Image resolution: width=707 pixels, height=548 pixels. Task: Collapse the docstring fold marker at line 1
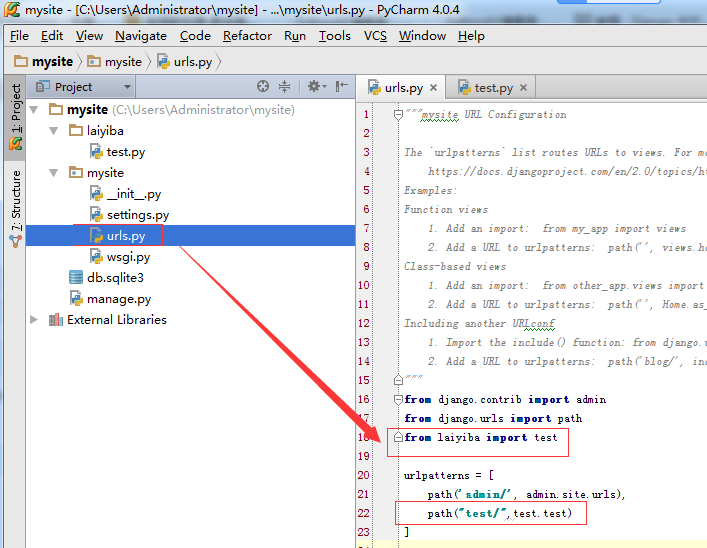(397, 115)
